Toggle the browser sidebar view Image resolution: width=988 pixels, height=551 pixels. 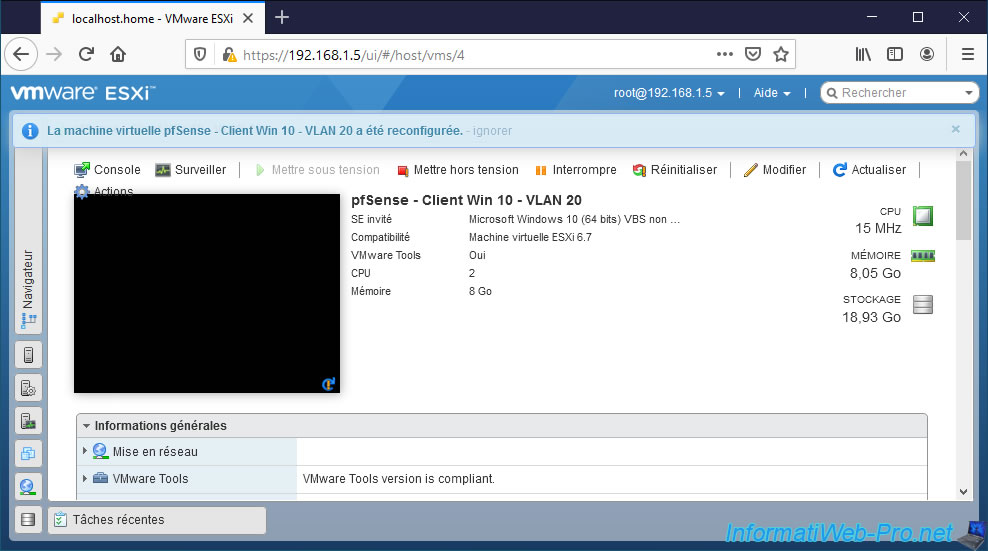(895, 54)
